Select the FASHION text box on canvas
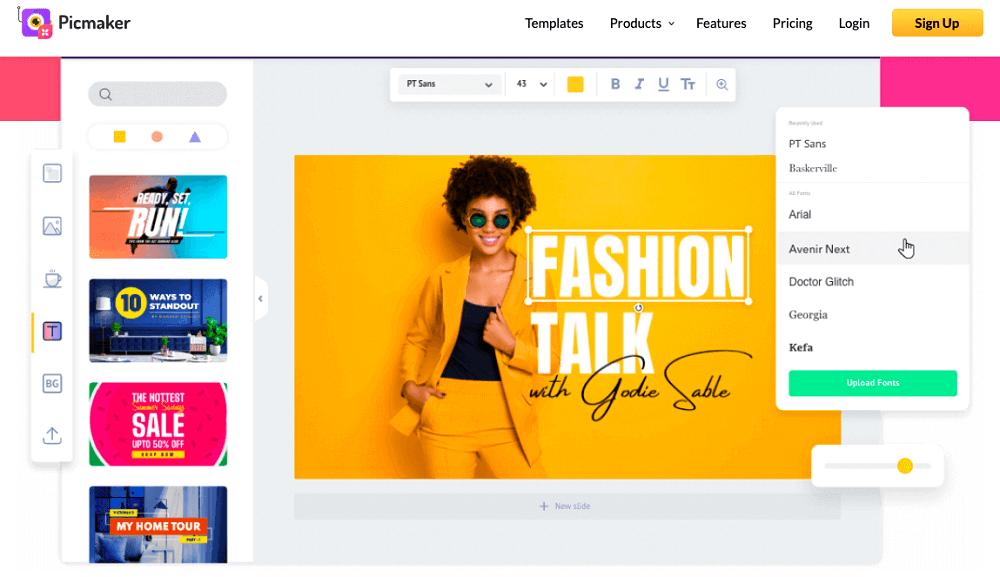1000x577 pixels. point(638,265)
